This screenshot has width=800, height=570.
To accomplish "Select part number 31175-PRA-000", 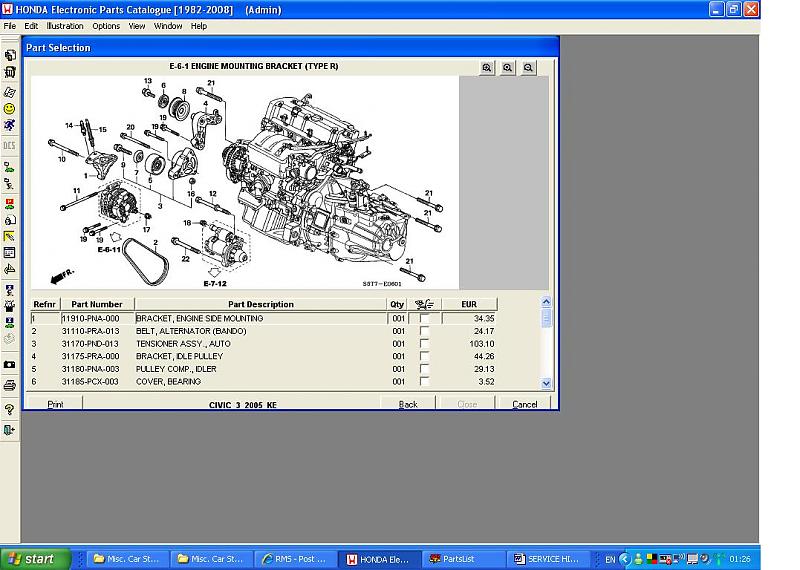I will [90, 356].
